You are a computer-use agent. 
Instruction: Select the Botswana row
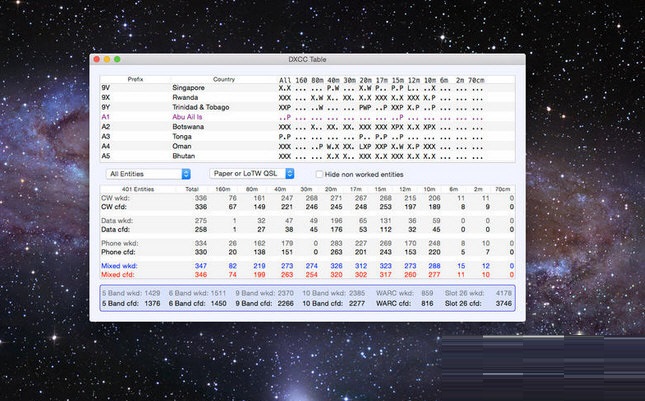pos(307,127)
